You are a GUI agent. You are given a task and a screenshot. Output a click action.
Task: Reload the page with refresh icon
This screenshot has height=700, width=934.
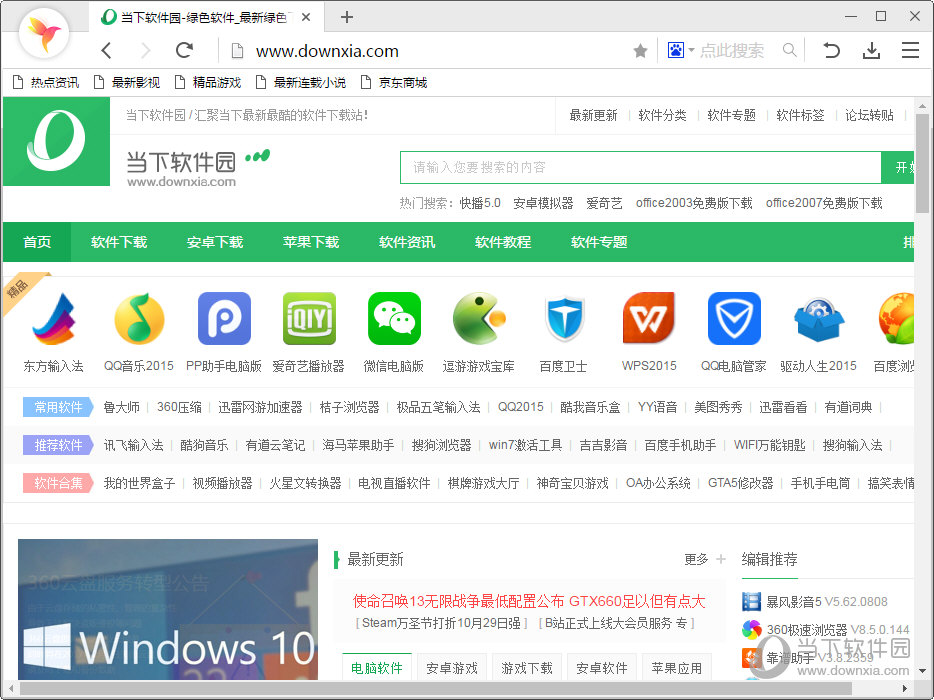click(185, 50)
